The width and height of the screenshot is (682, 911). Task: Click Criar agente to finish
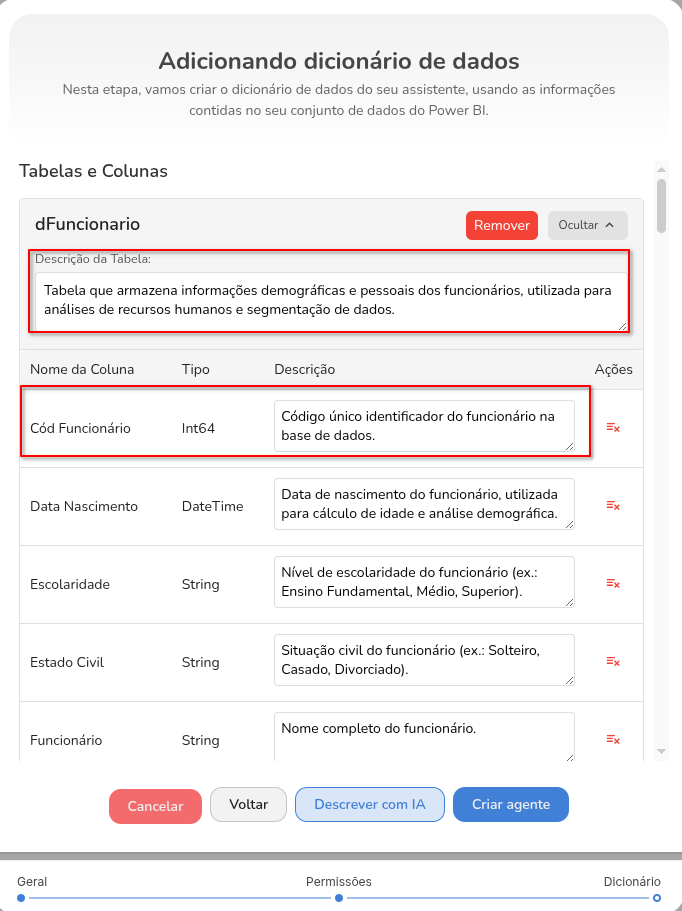[510, 806]
